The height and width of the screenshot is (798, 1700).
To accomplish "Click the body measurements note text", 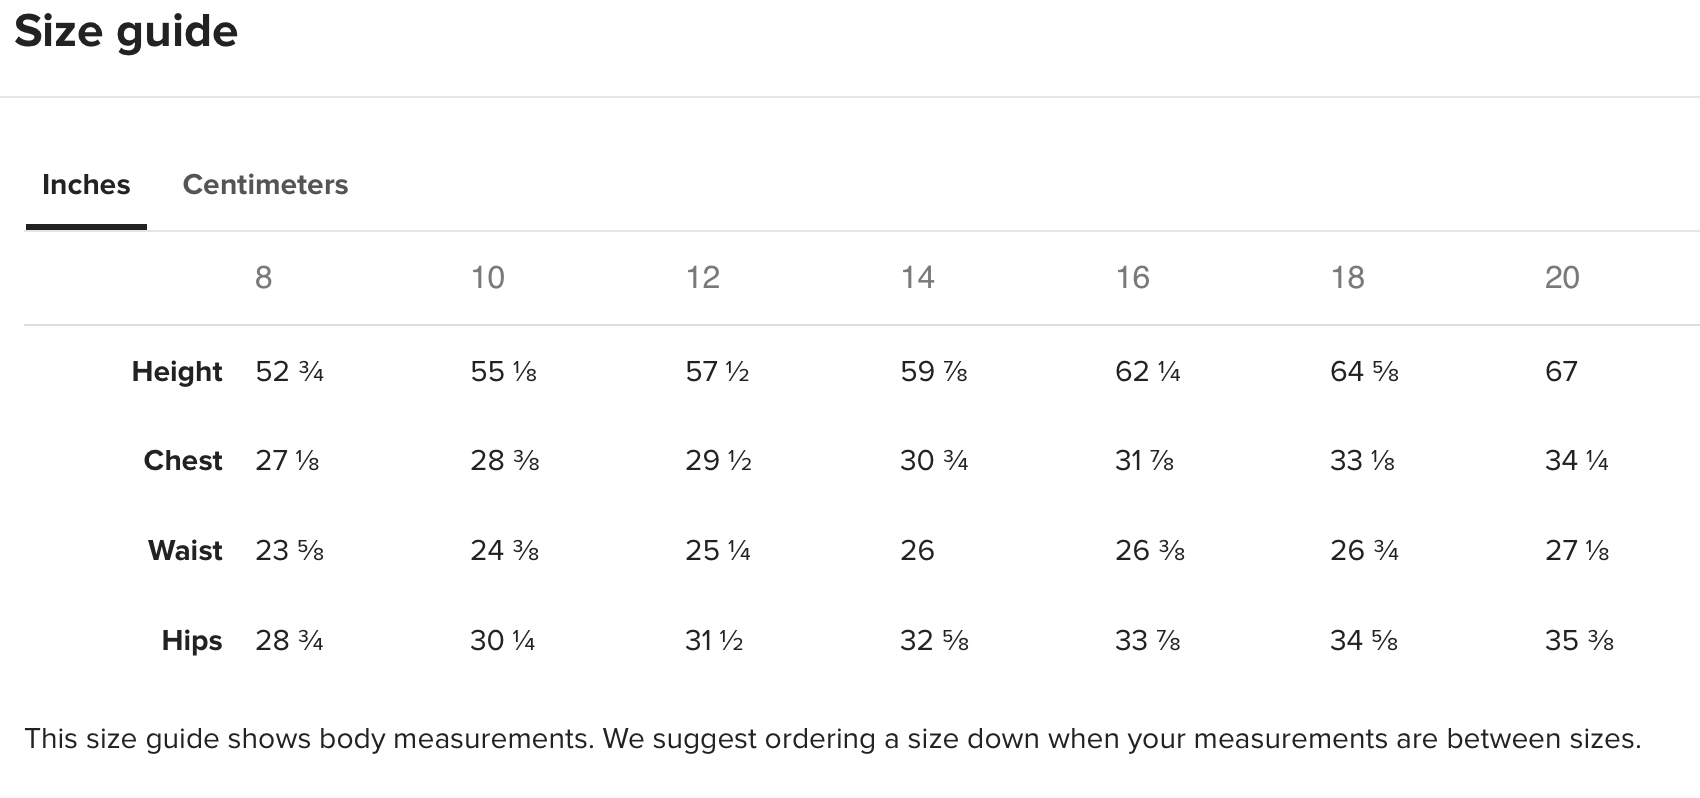I will pyautogui.click(x=832, y=739).
